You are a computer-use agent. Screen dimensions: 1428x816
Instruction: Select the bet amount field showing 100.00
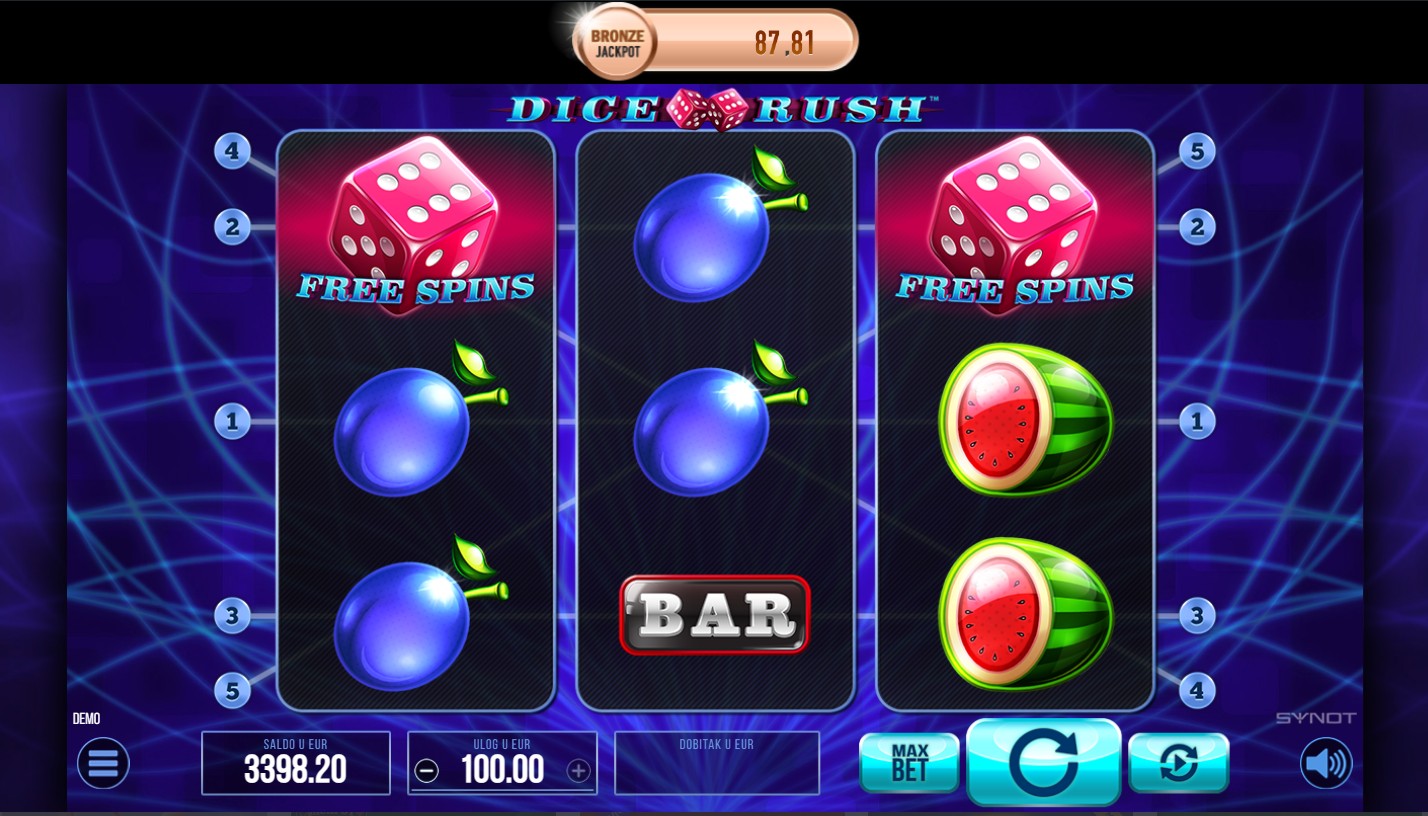click(502, 763)
